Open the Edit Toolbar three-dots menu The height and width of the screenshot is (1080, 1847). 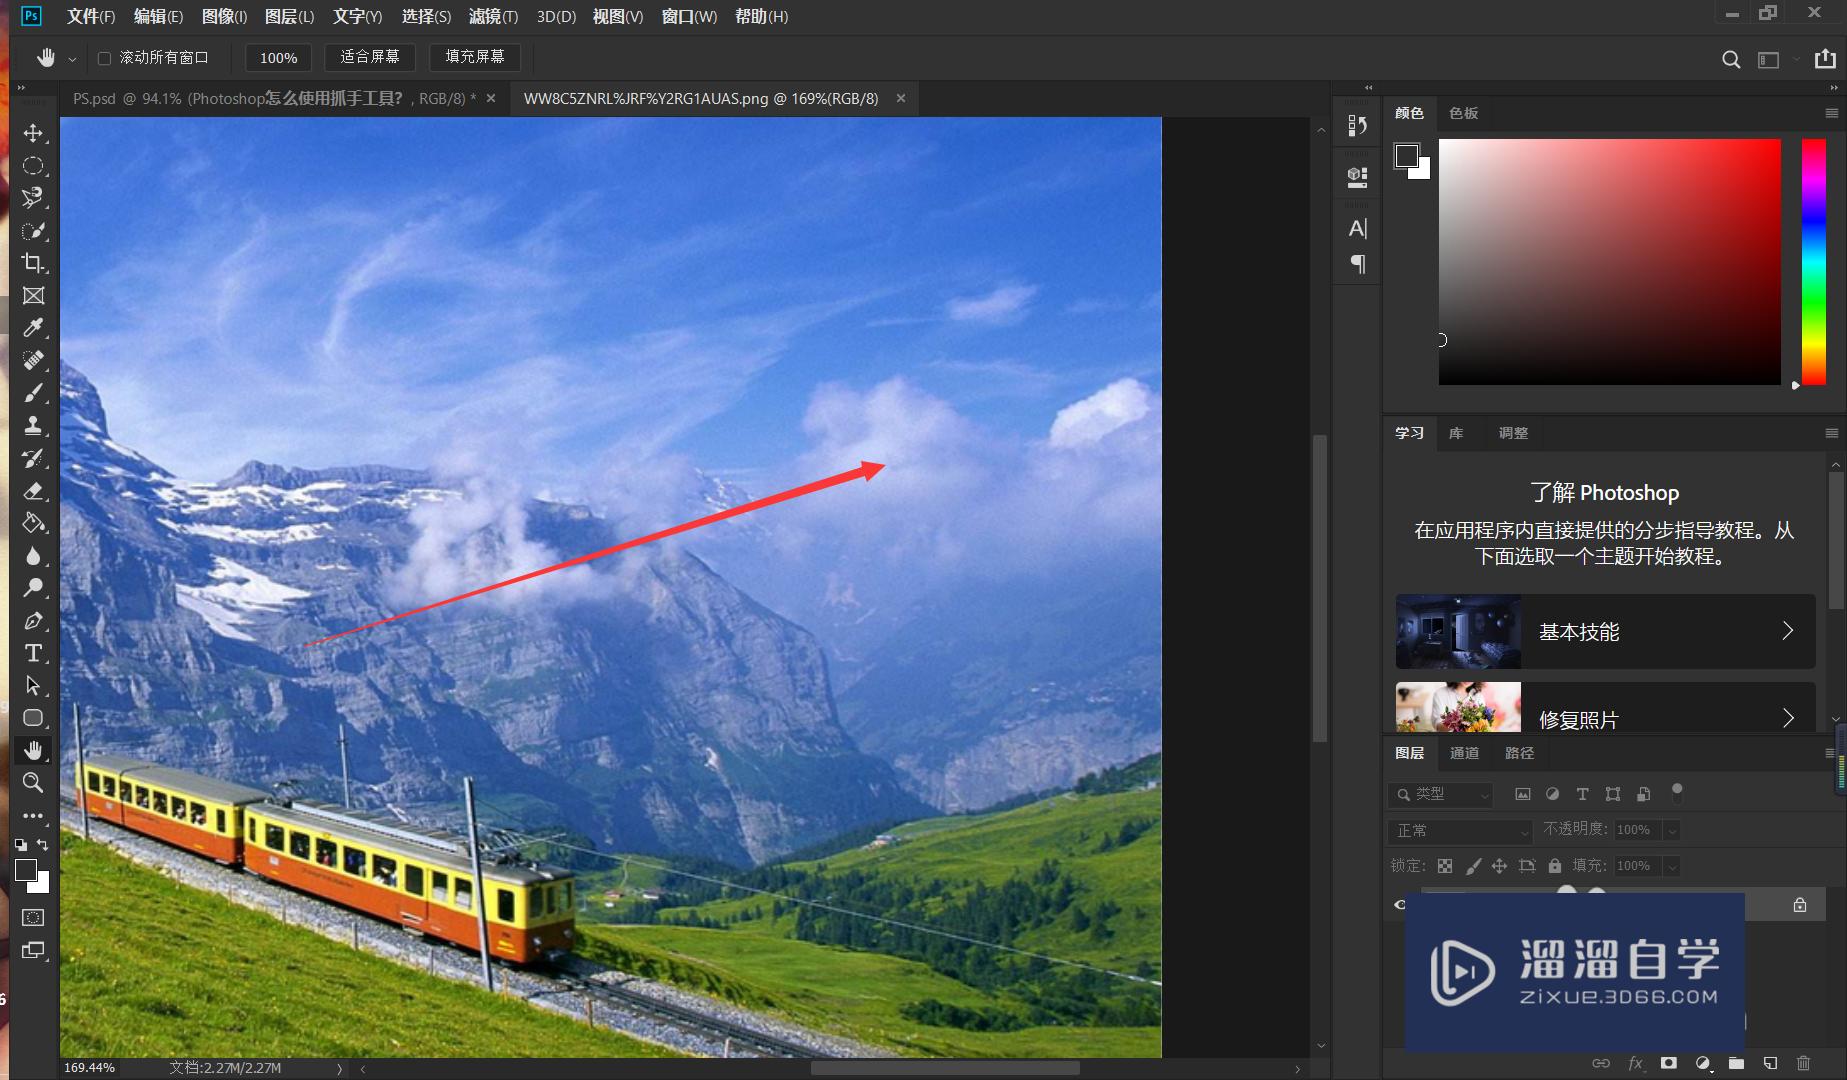click(33, 816)
